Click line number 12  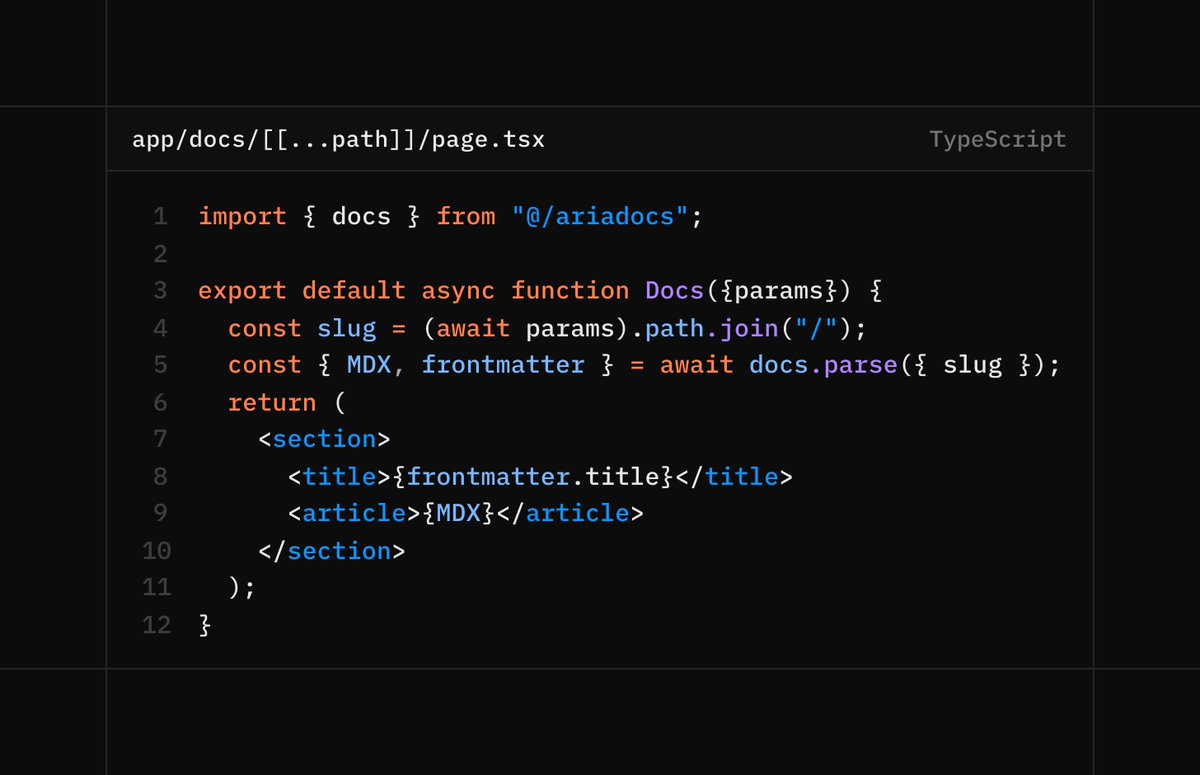click(156, 626)
